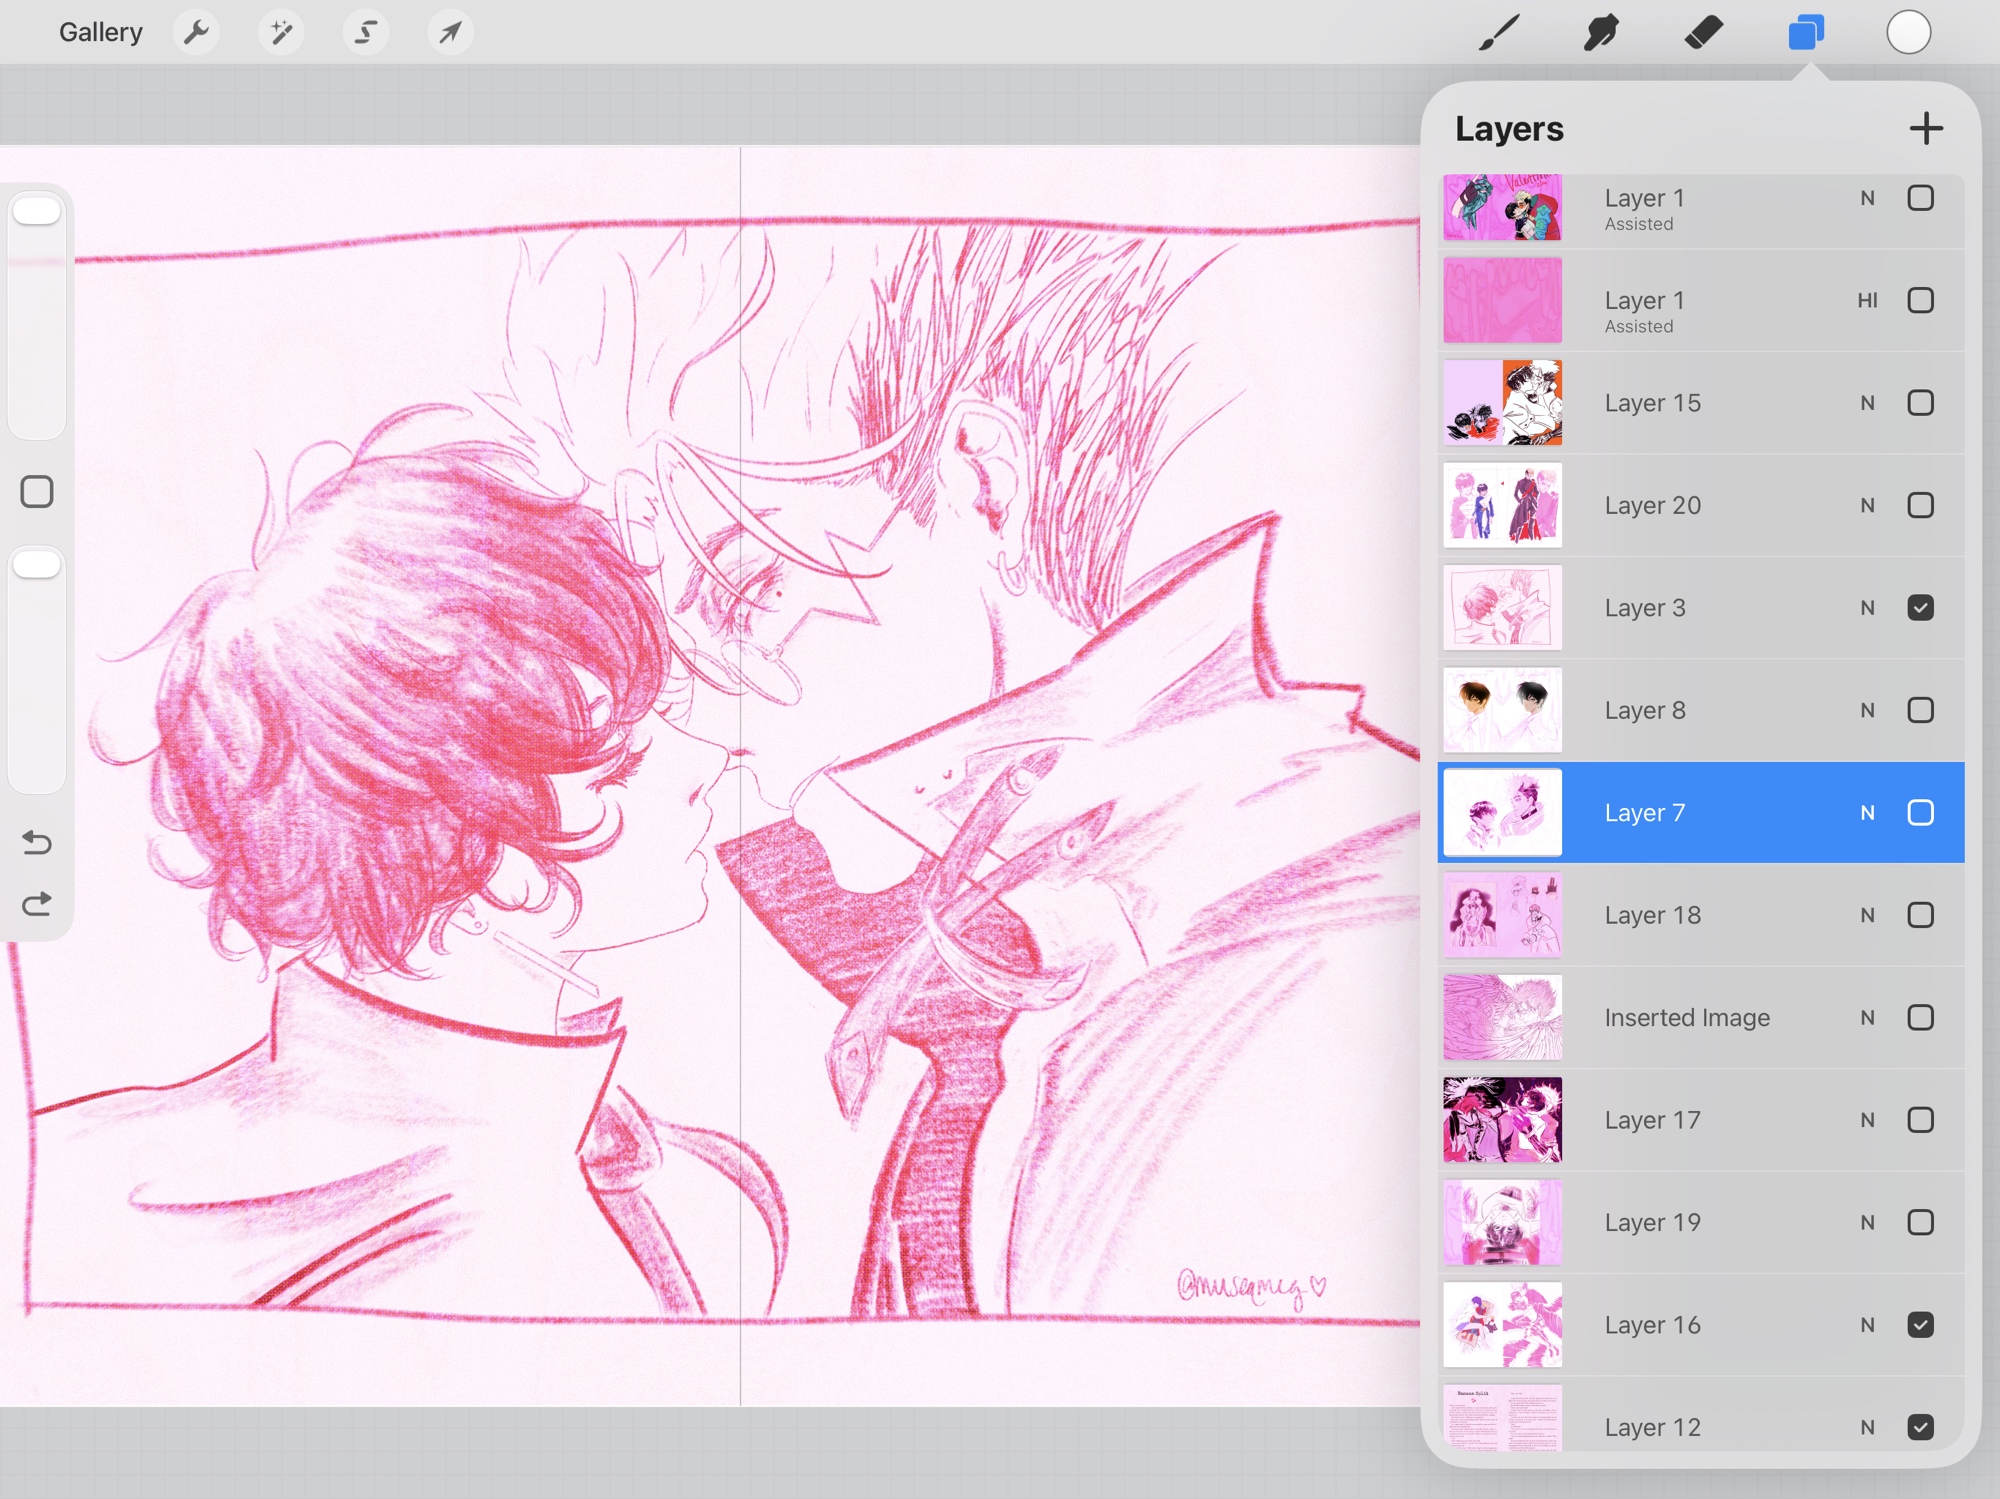Open HI blend mode of Layer 1
2000x1499 pixels.
(1867, 301)
